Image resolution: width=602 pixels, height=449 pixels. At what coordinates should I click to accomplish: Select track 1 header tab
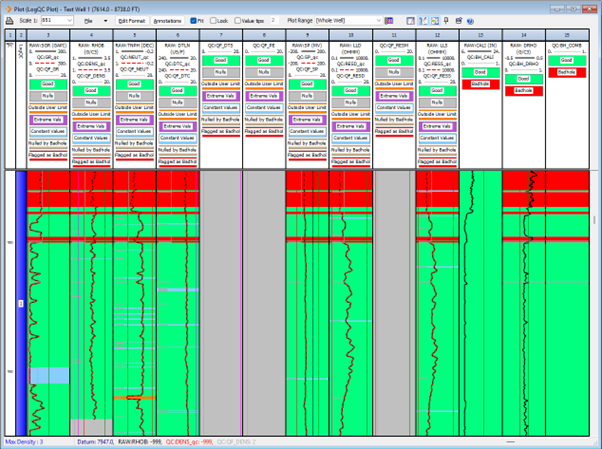click(x=10, y=35)
